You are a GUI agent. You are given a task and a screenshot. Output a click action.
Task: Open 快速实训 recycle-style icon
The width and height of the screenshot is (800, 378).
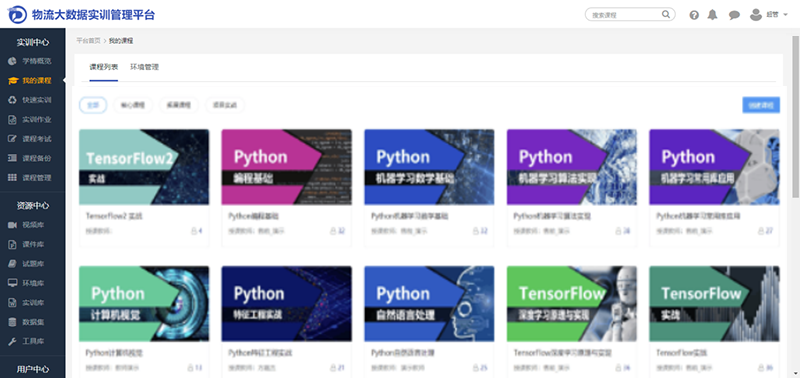(x=13, y=100)
